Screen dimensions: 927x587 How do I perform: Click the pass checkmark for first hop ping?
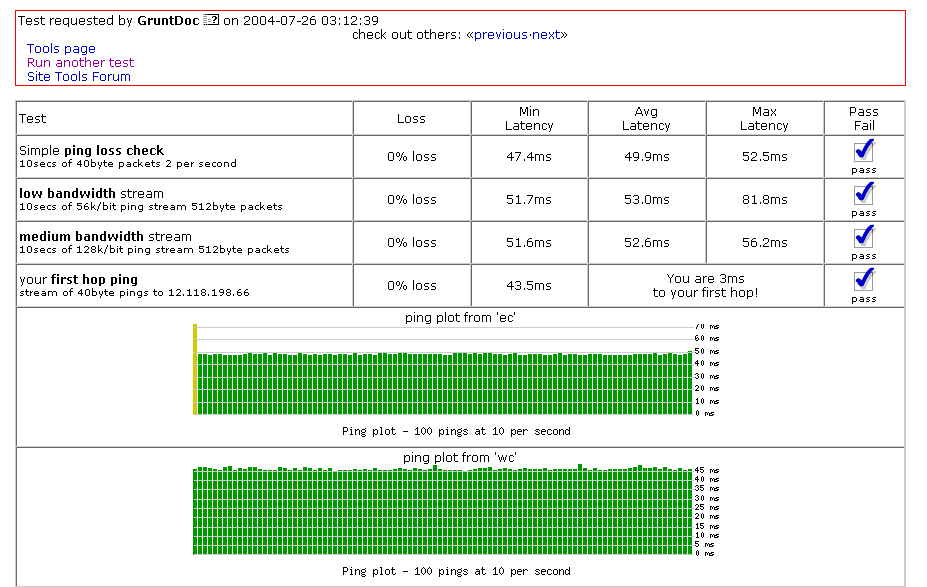(864, 280)
